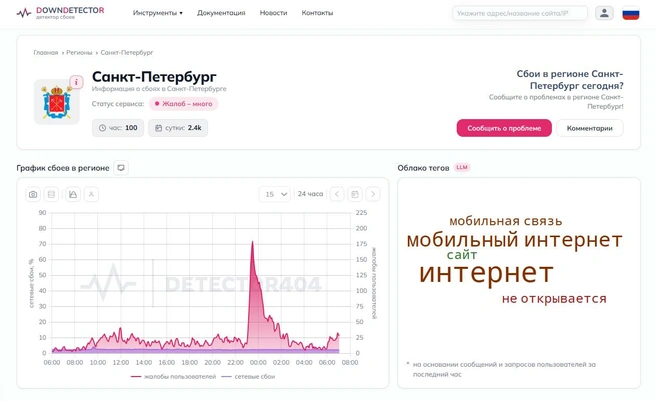
Task: Open the Документация menu item
Action: click(x=221, y=13)
